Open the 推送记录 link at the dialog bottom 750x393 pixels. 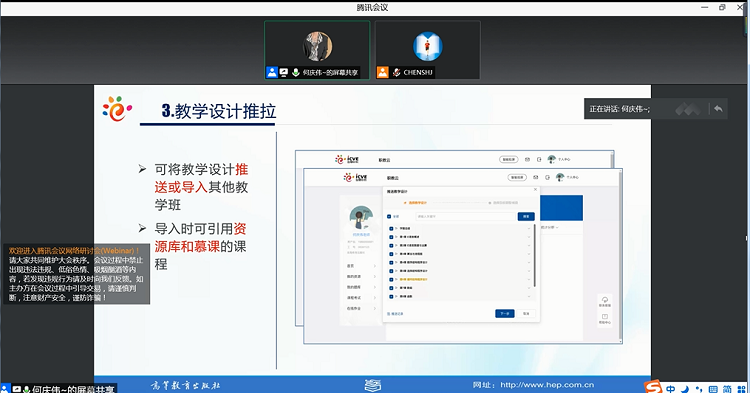pyautogui.click(x=395, y=314)
